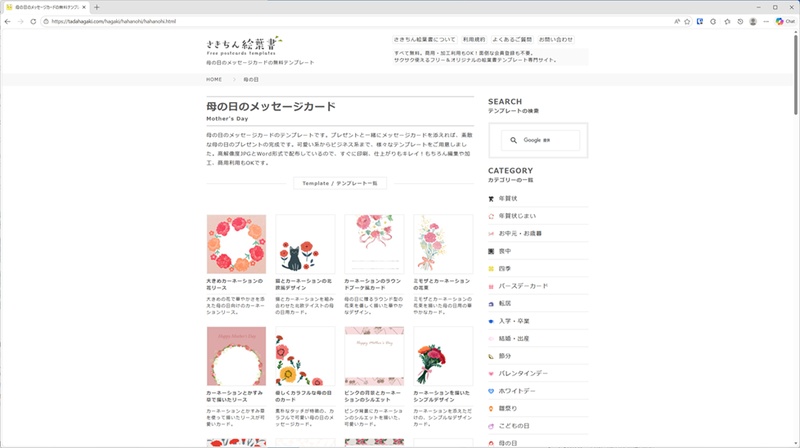Open the carnation wreath thumbnail 大きめカーネーションの花リース
Image resolution: width=800 pixels, height=448 pixels.
[236, 244]
